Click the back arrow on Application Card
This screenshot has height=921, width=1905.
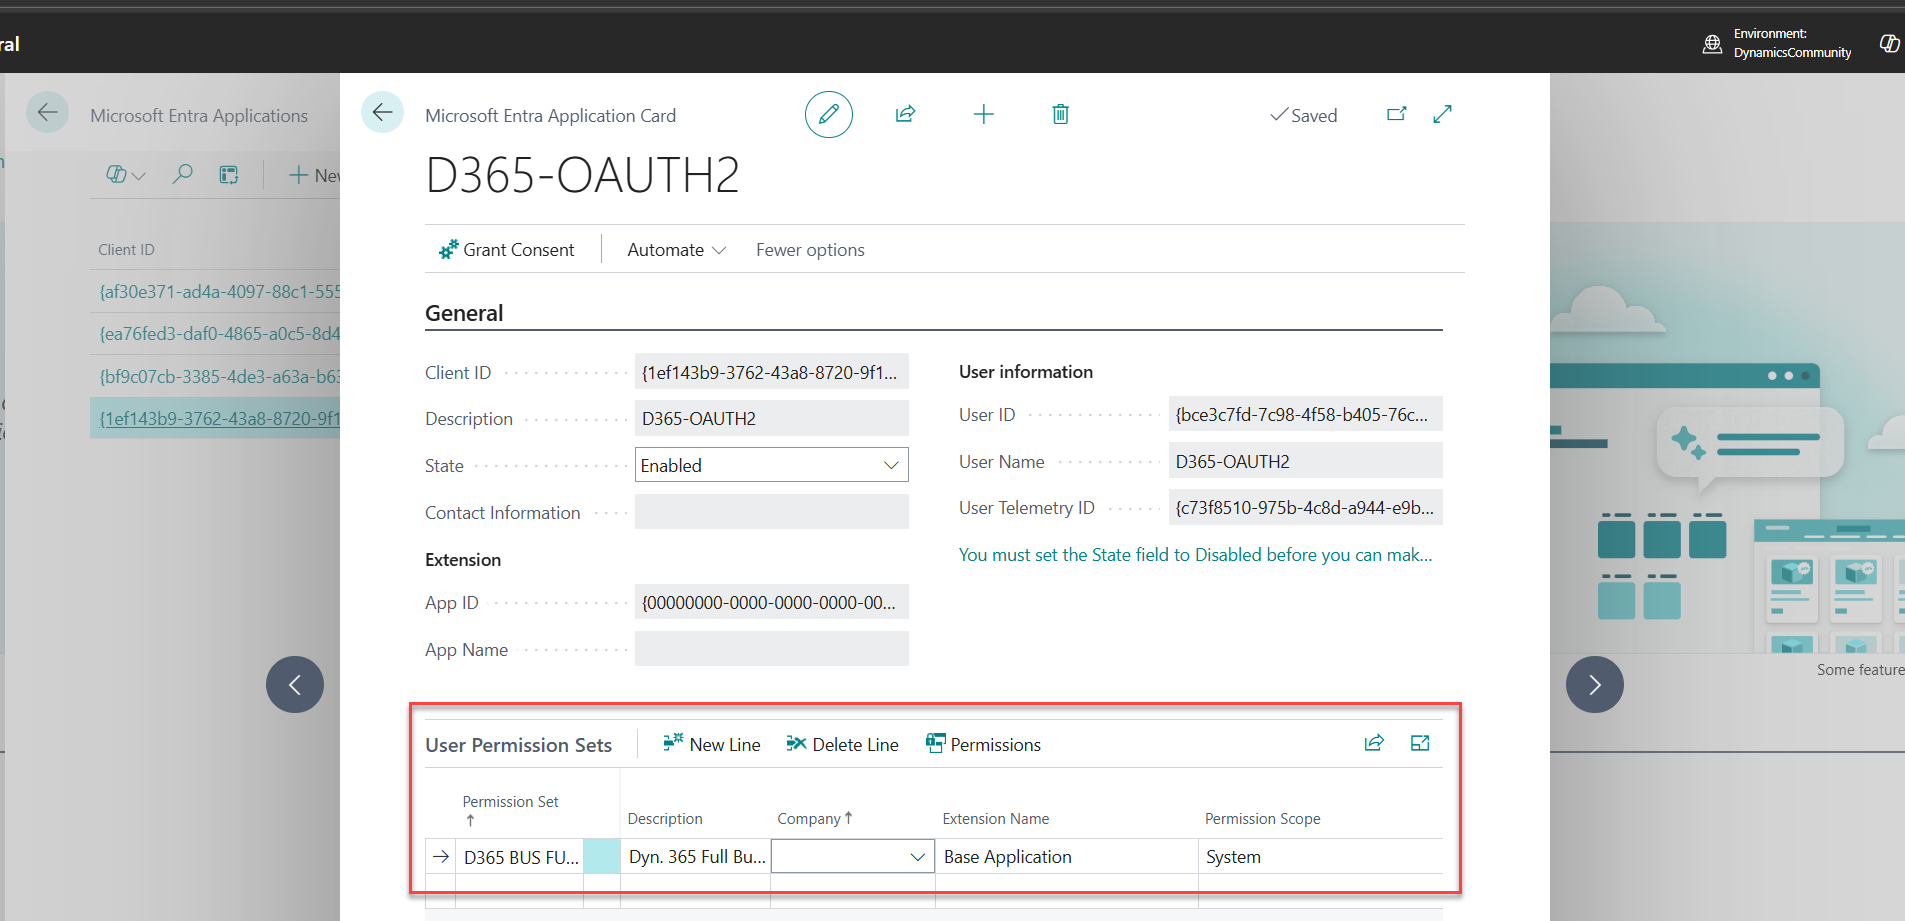pos(382,113)
